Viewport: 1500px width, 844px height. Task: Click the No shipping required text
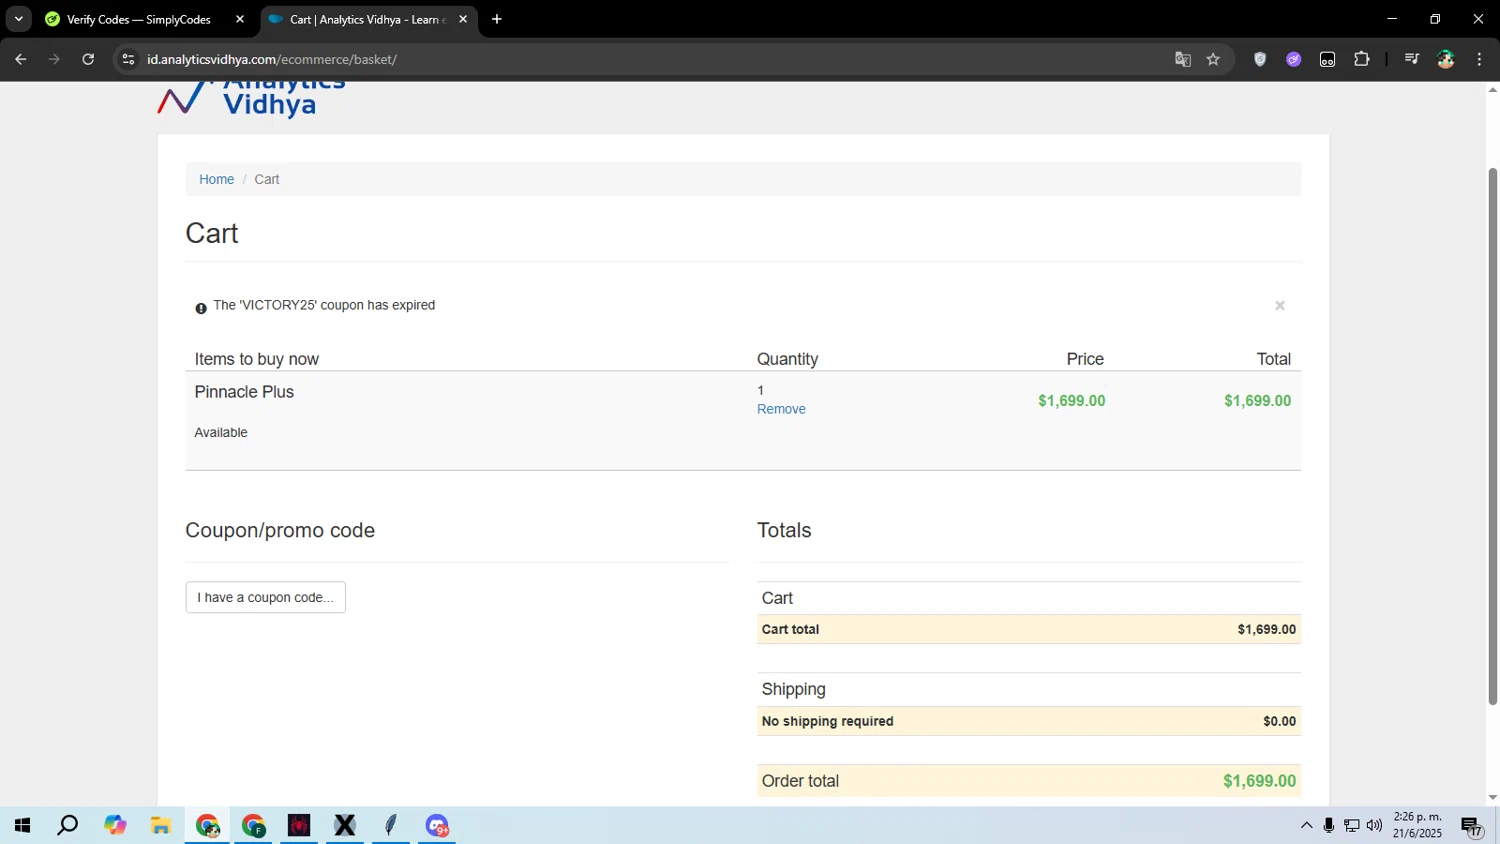click(827, 721)
